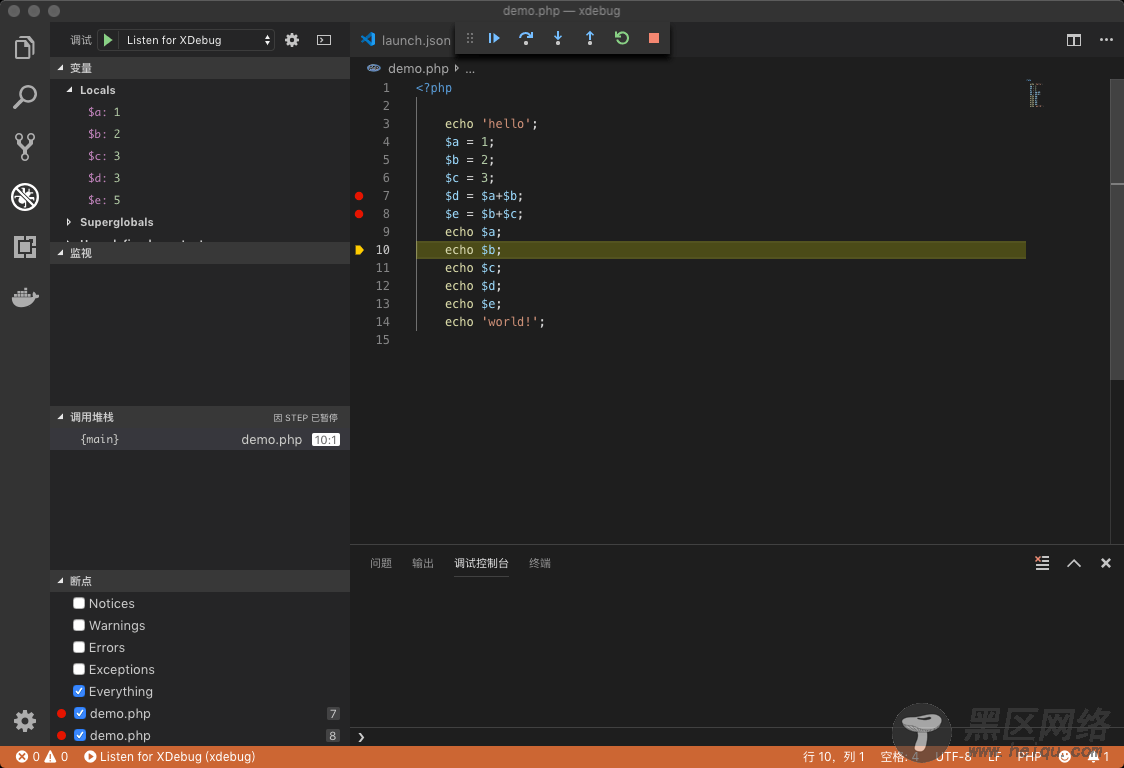Step over in debug toolbar
This screenshot has width=1124, height=768.
click(525, 38)
